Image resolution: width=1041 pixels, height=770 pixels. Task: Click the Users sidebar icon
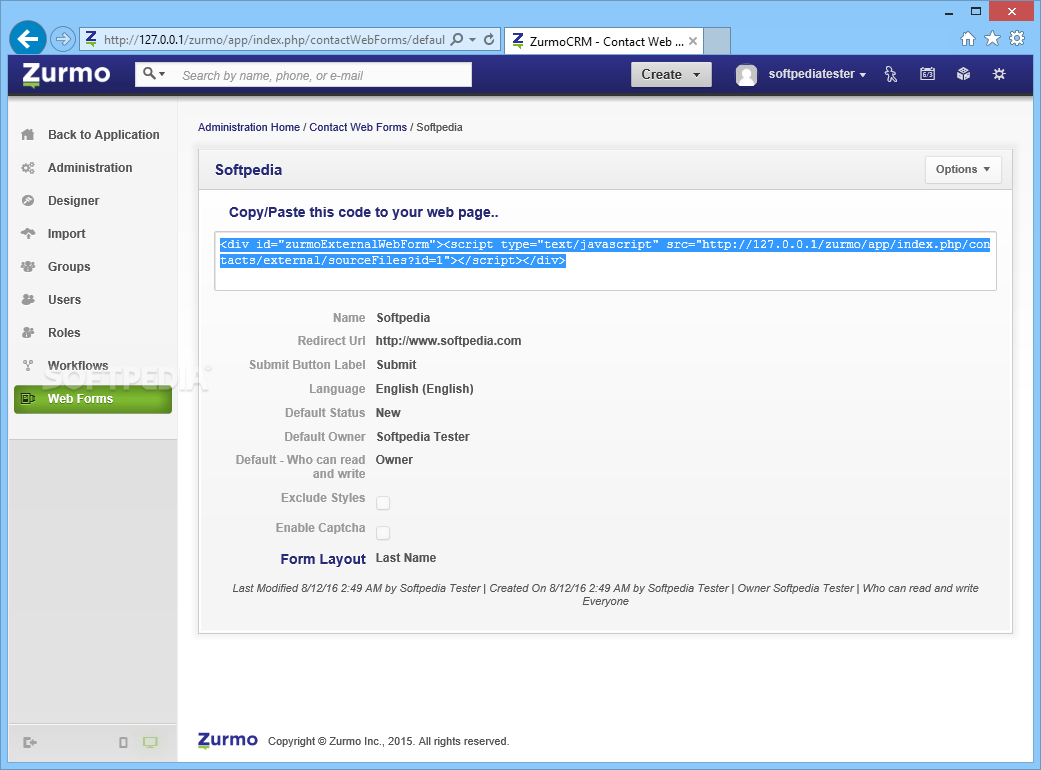coord(28,299)
